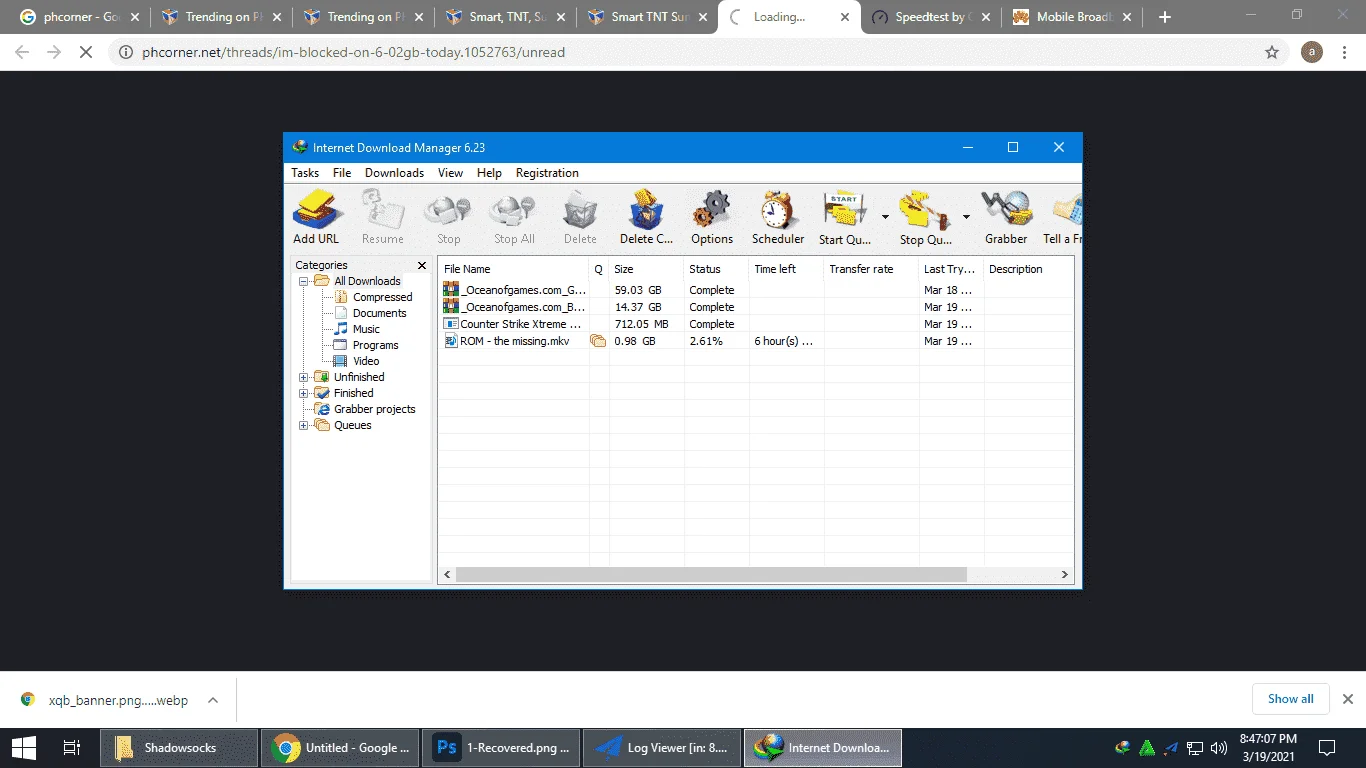Sort by Description column header
Screen dimensions: 1366x768
[x=1028, y=269]
